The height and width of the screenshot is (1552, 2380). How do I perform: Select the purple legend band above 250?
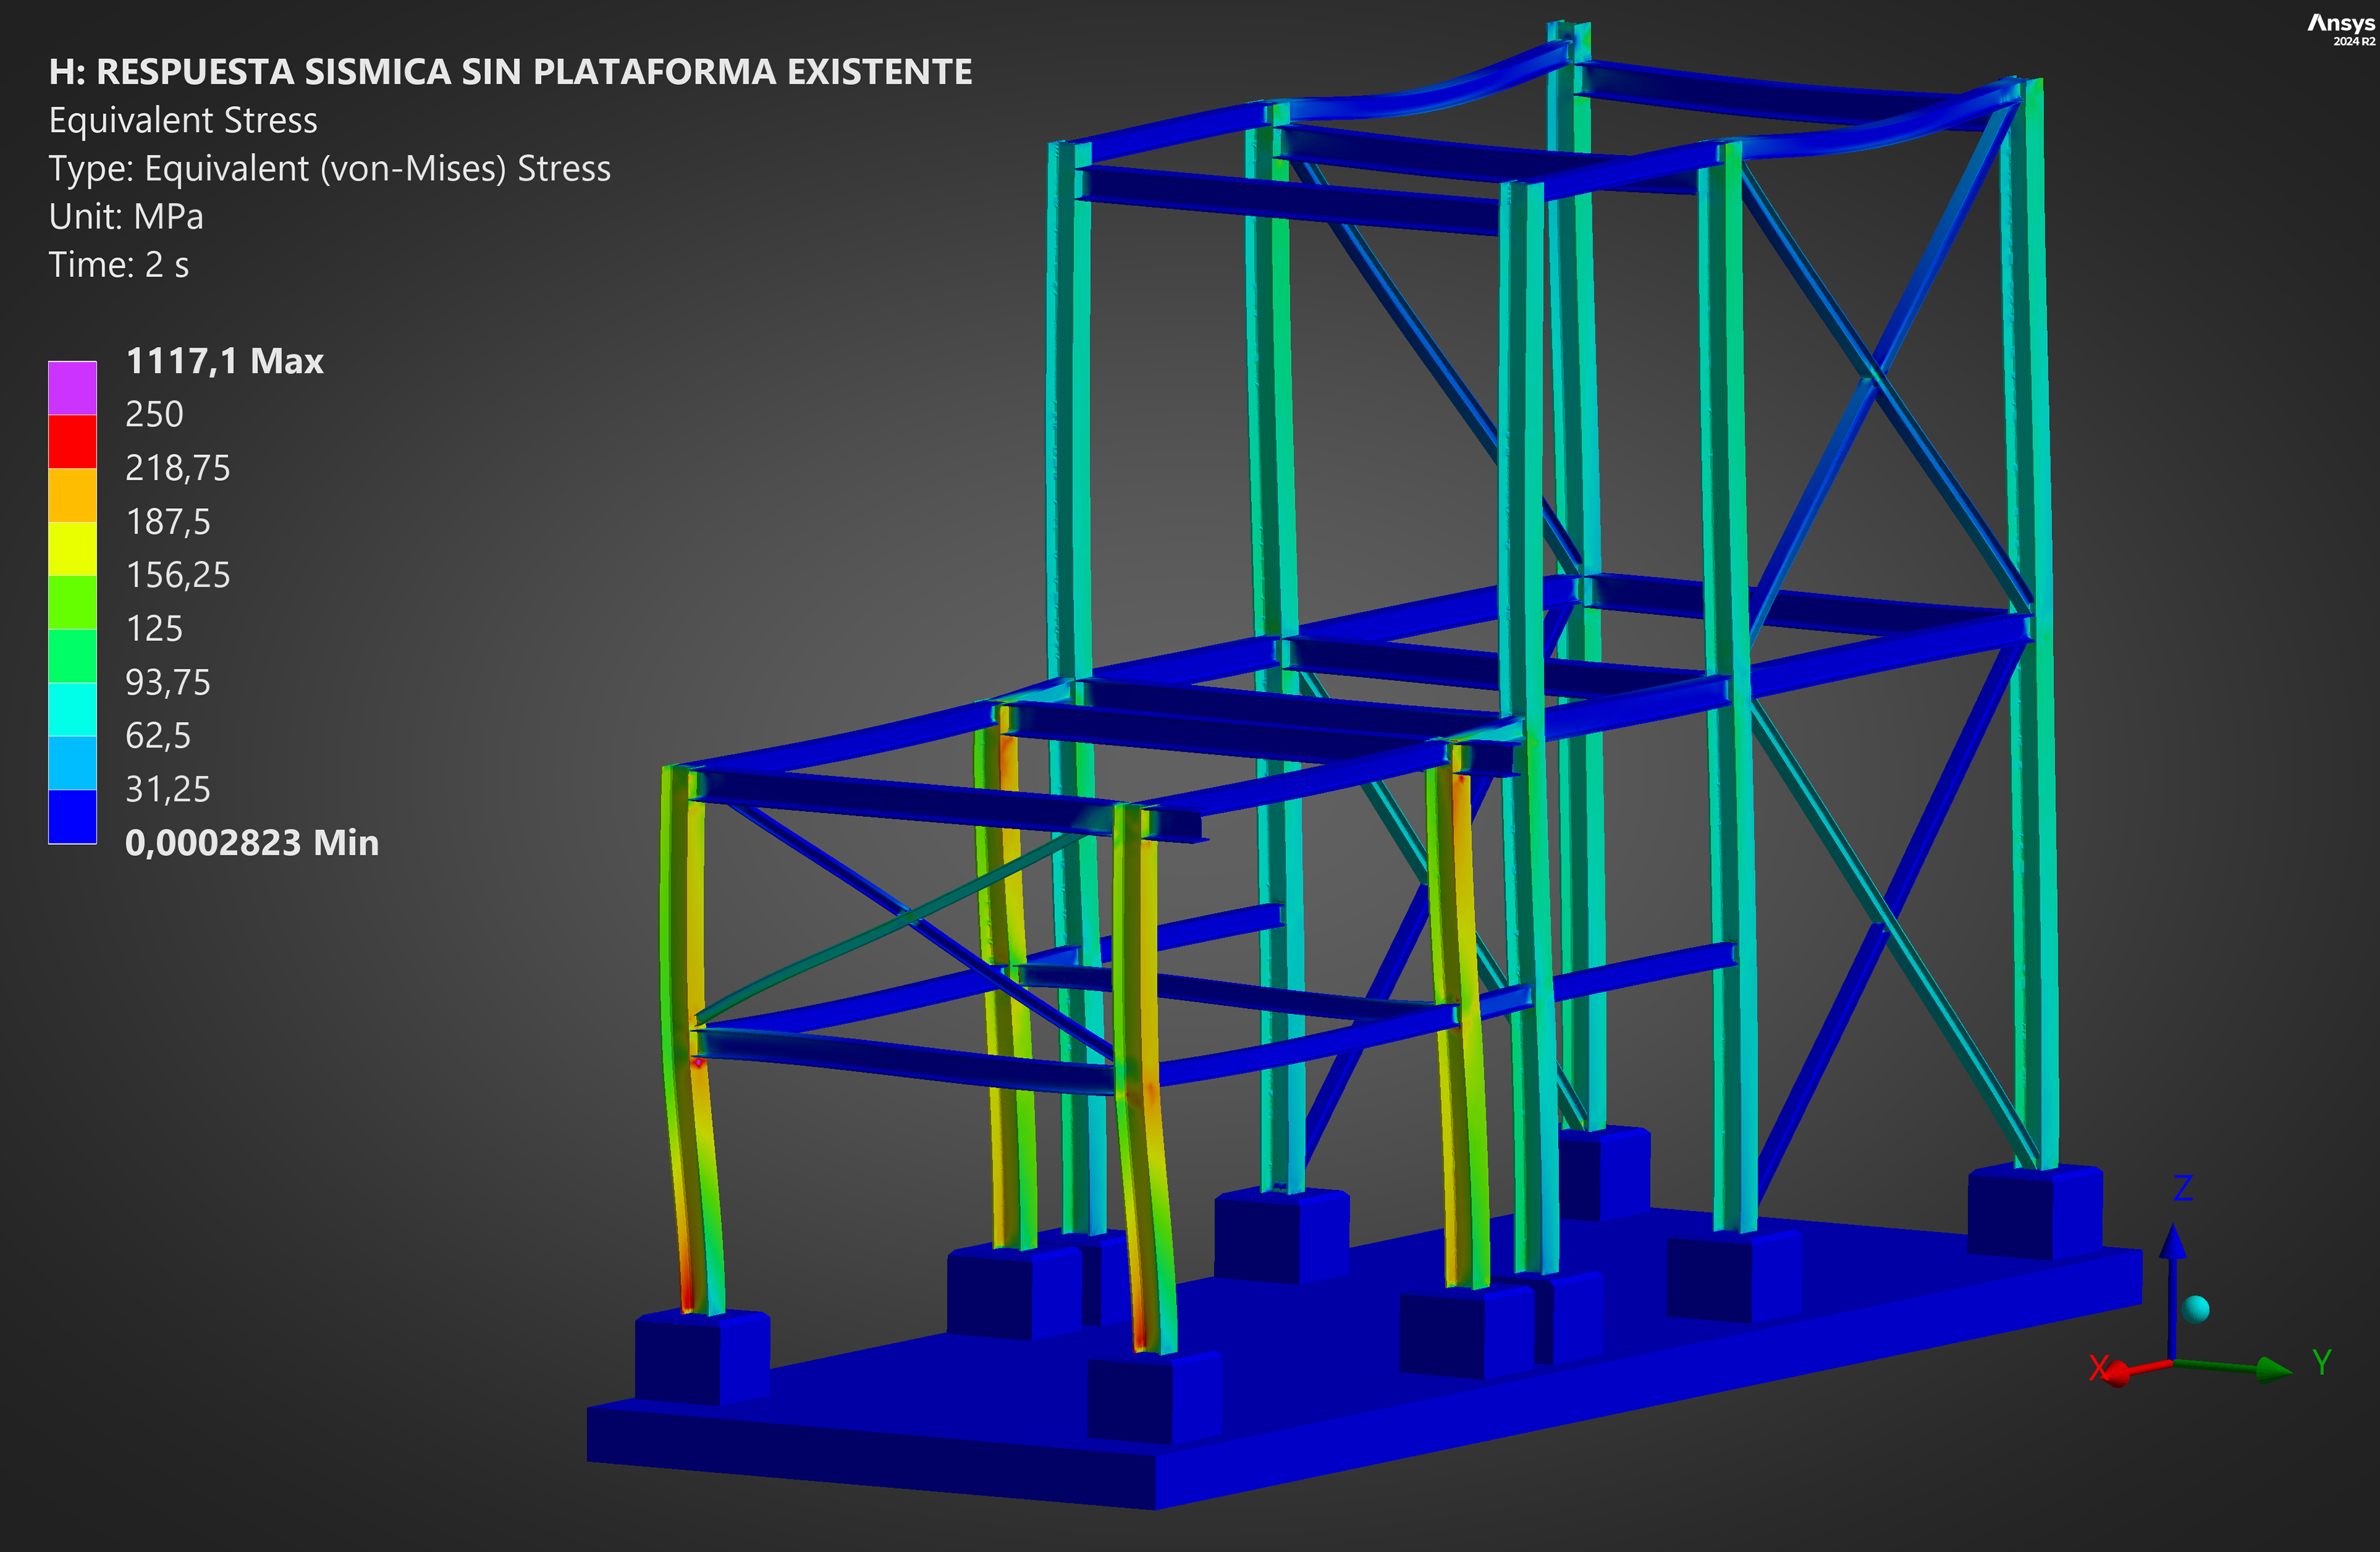point(72,388)
